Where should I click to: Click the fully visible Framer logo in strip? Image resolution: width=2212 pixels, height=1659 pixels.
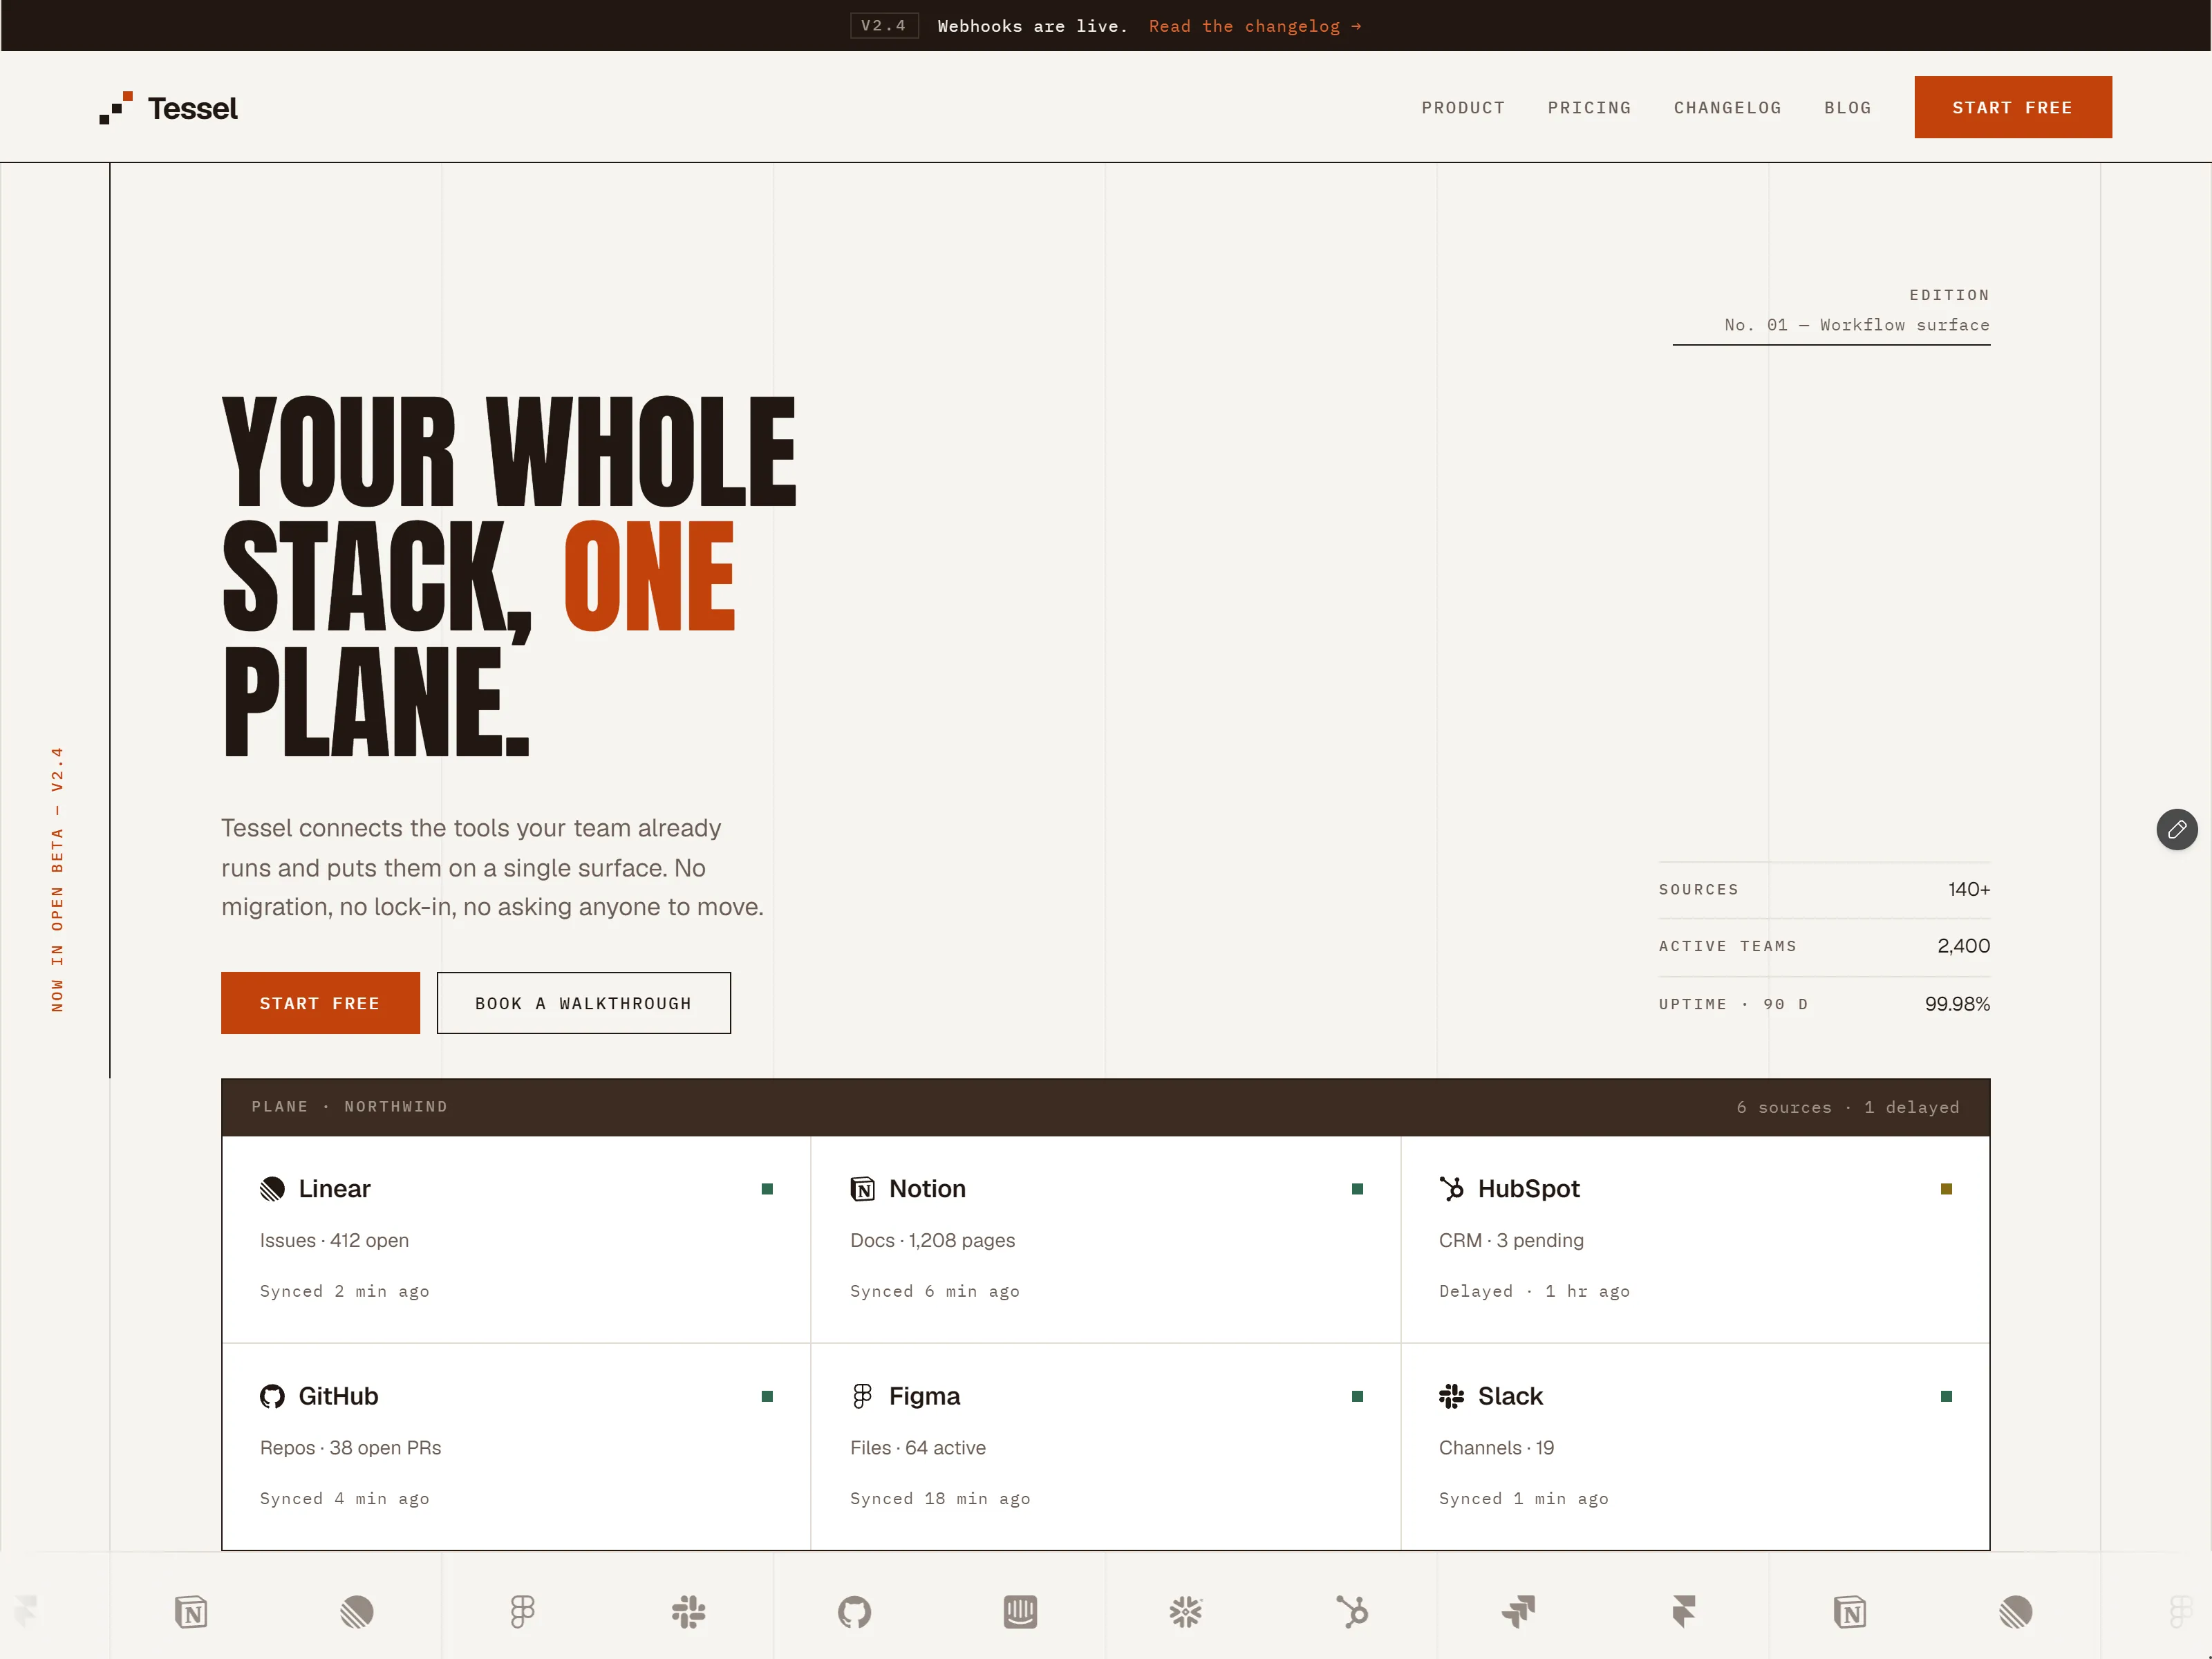[x=1684, y=1612]
